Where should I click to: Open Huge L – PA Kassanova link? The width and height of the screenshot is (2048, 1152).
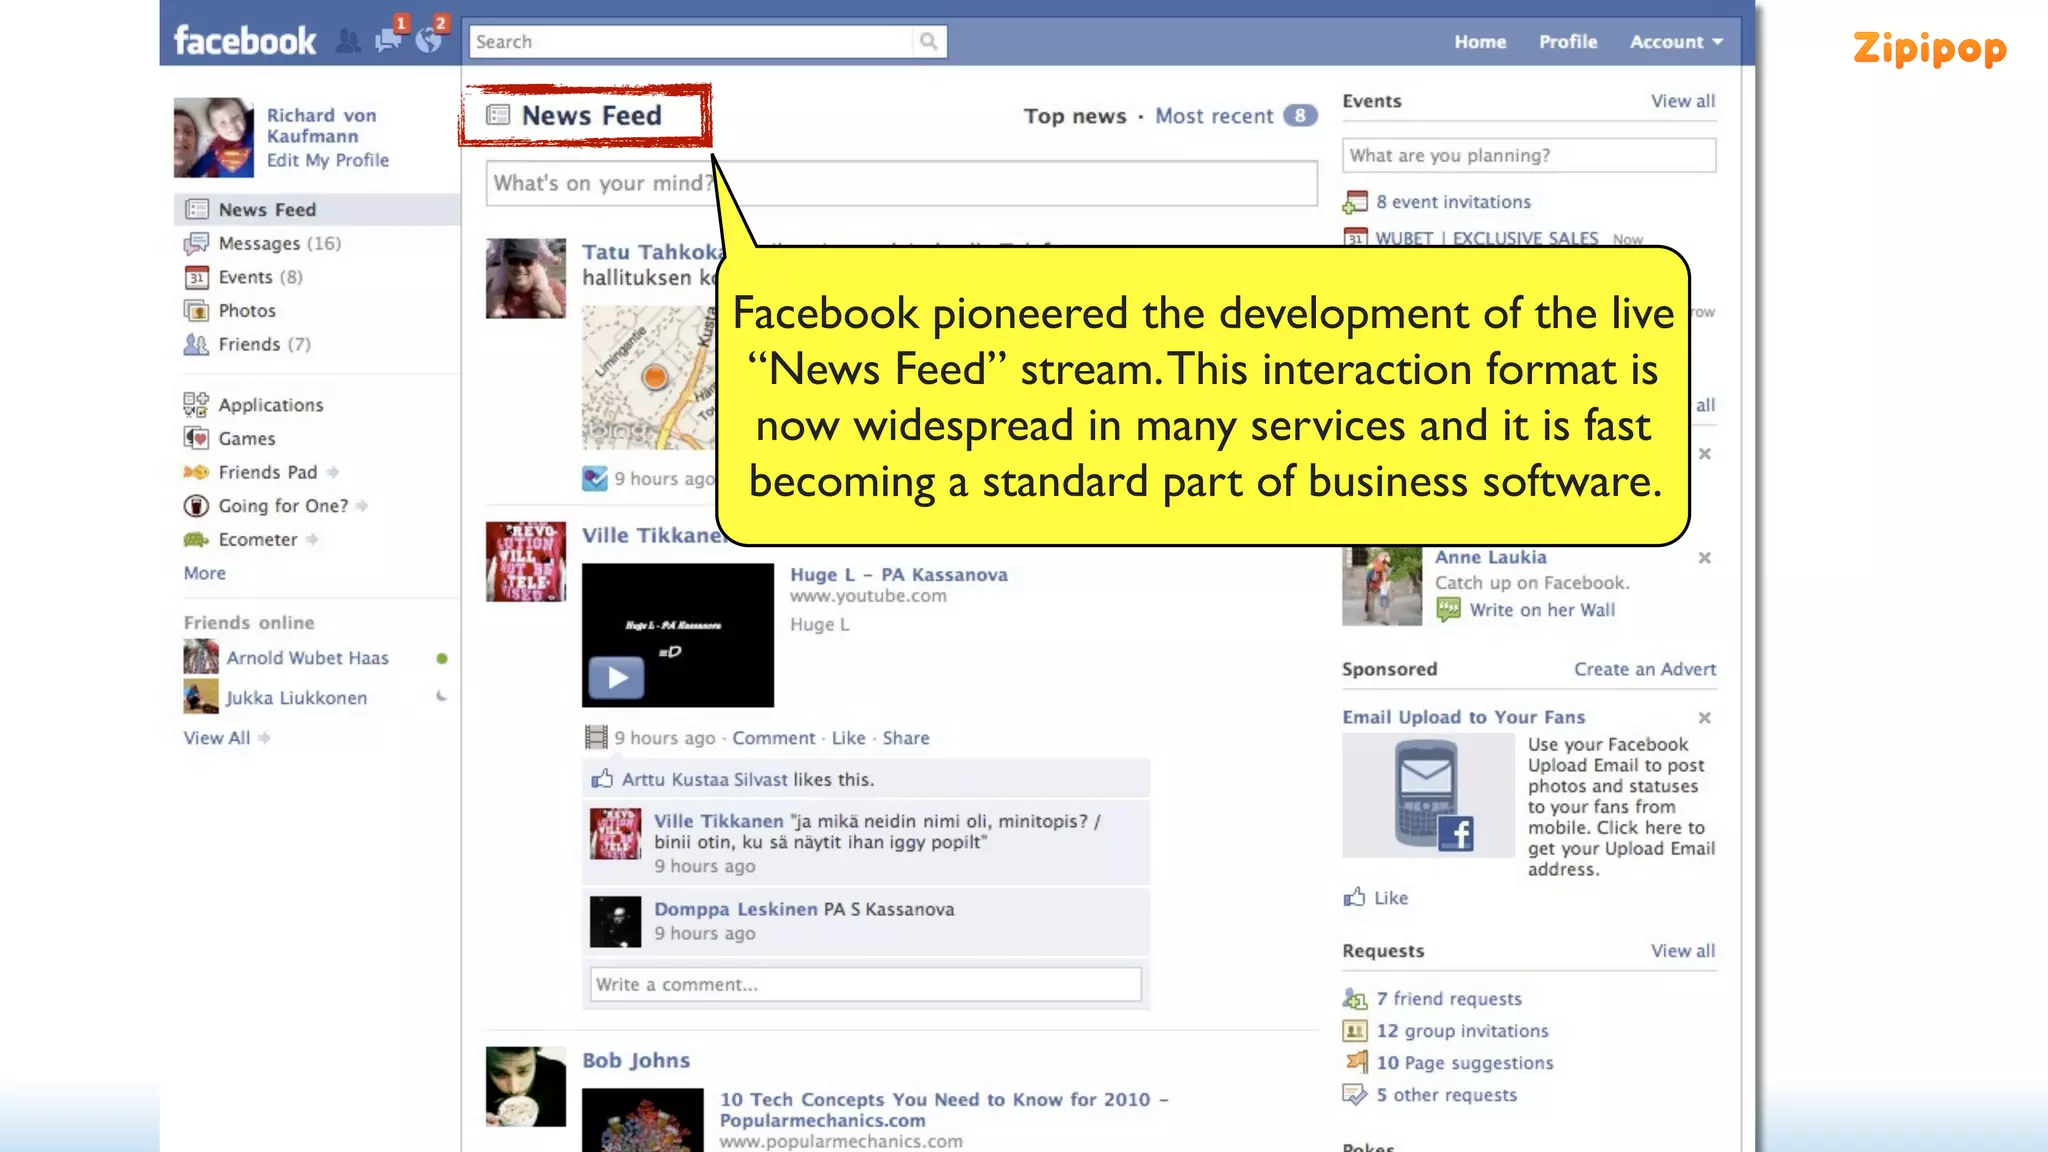pos(899,575)
